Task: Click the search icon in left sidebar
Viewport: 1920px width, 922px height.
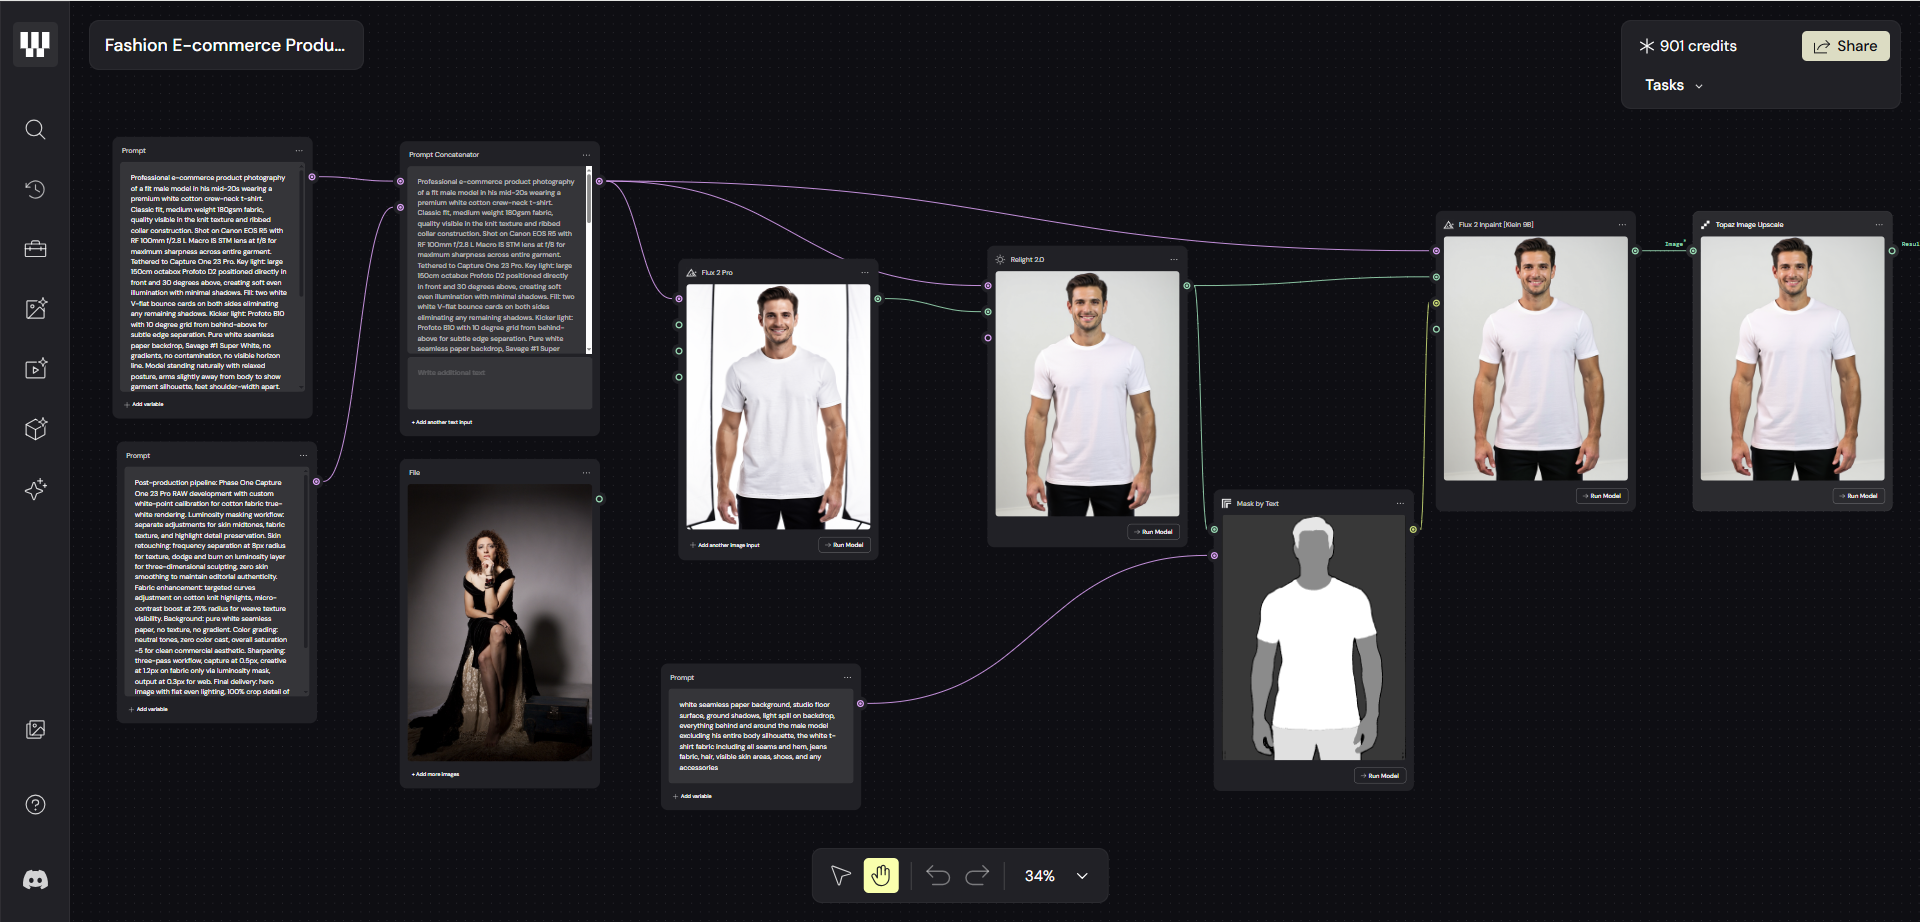Action: pos(35,130)
